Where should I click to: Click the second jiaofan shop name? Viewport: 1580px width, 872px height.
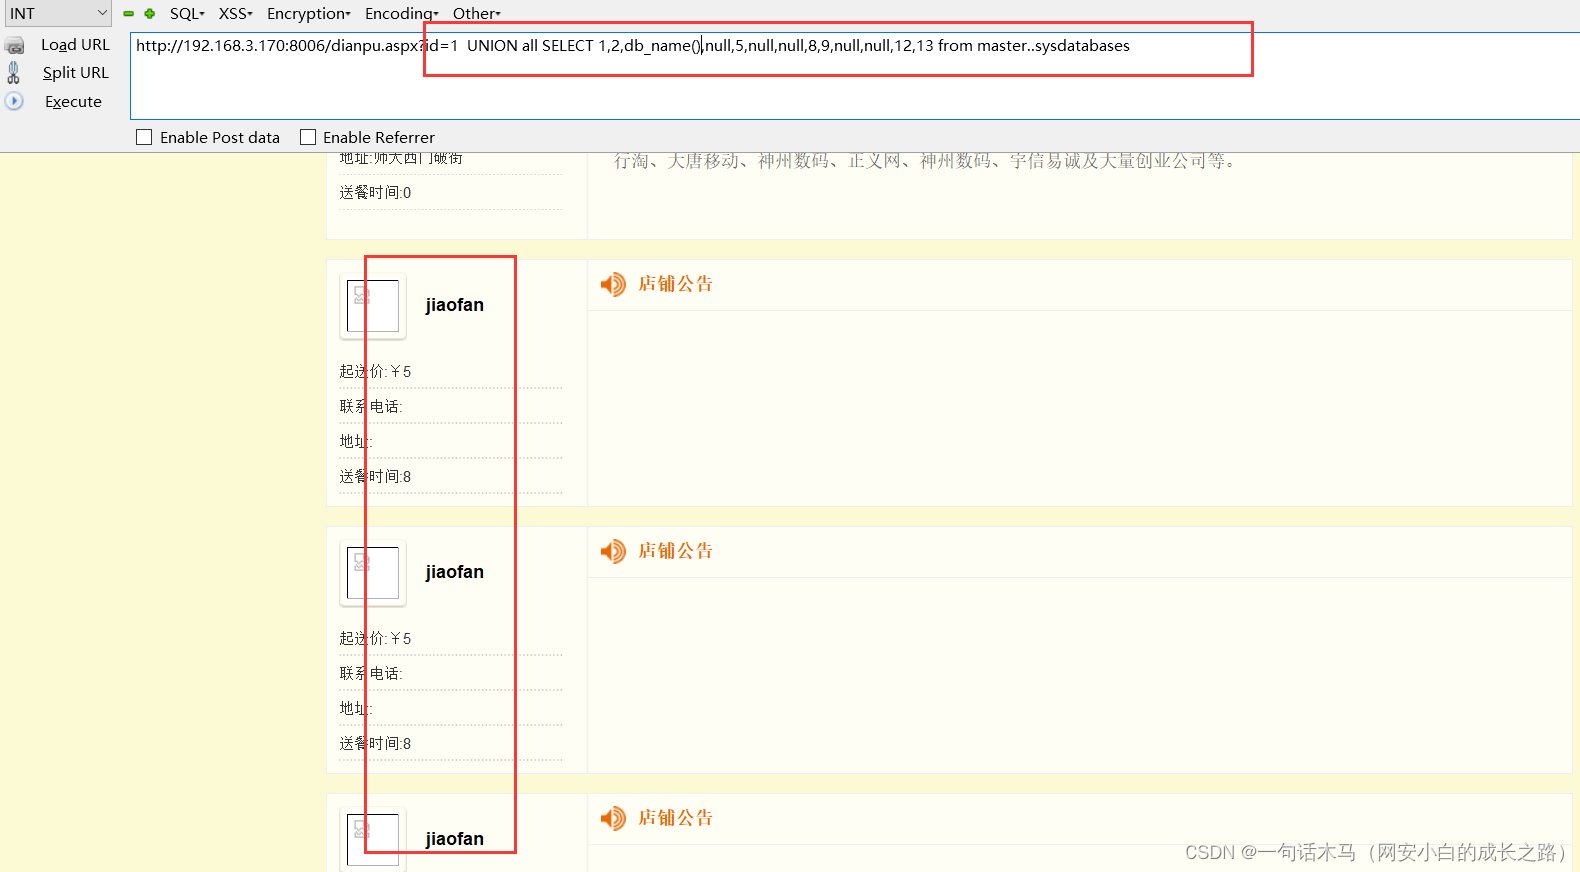click(455, 572)
